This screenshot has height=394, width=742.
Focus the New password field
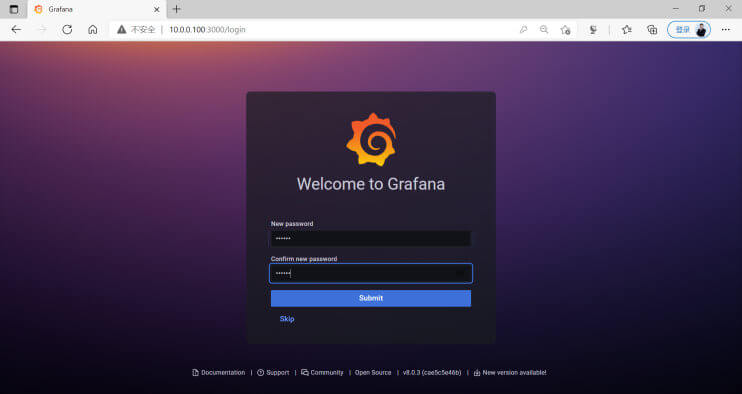371,238
